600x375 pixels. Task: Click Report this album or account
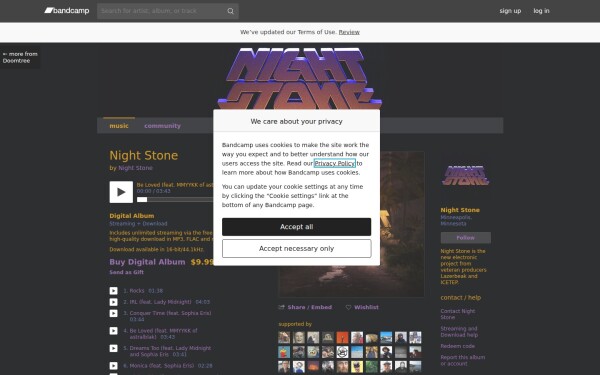tap(463, 360)
